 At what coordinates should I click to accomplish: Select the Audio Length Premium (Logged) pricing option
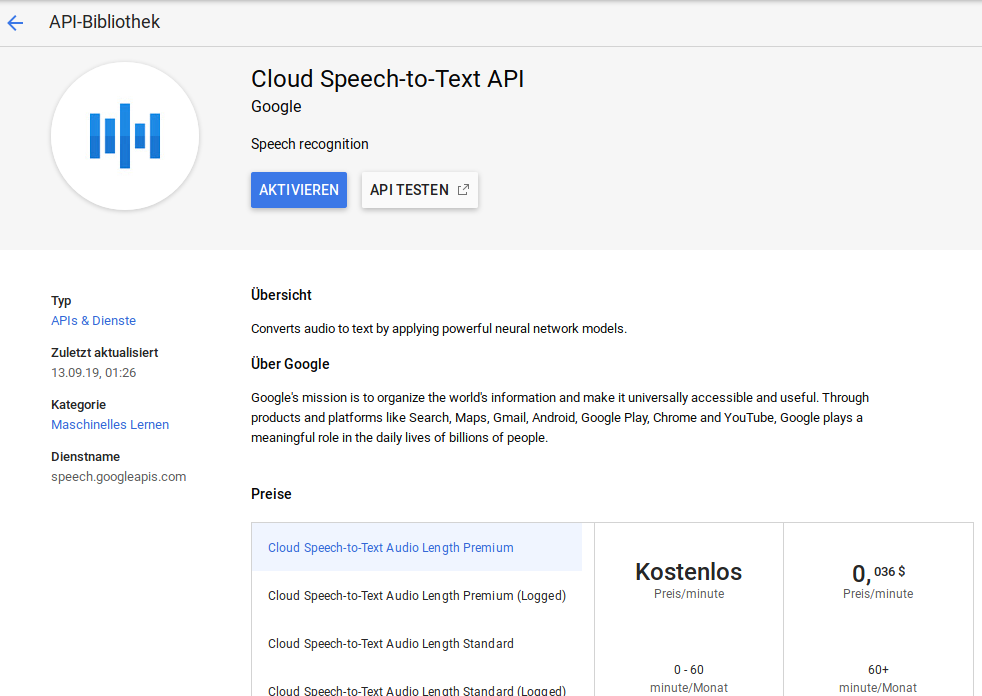[417, 595]
